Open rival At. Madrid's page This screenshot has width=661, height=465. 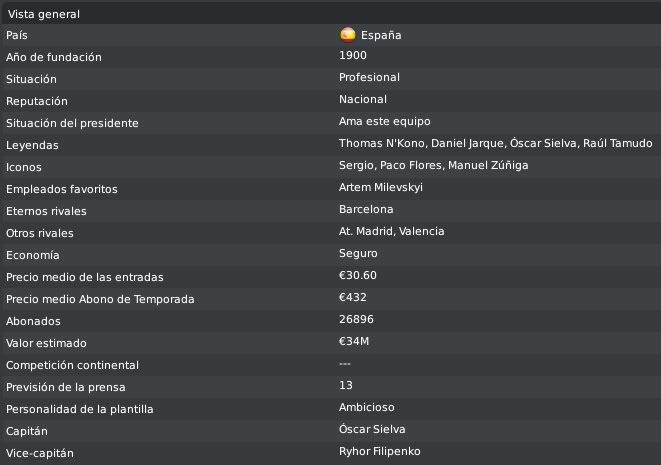point(366,231)
